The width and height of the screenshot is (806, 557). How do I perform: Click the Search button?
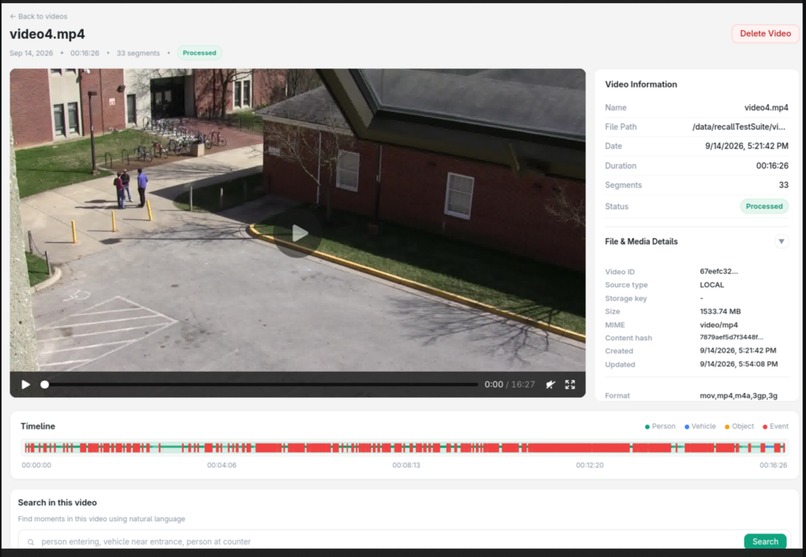[x=765, y=541]
